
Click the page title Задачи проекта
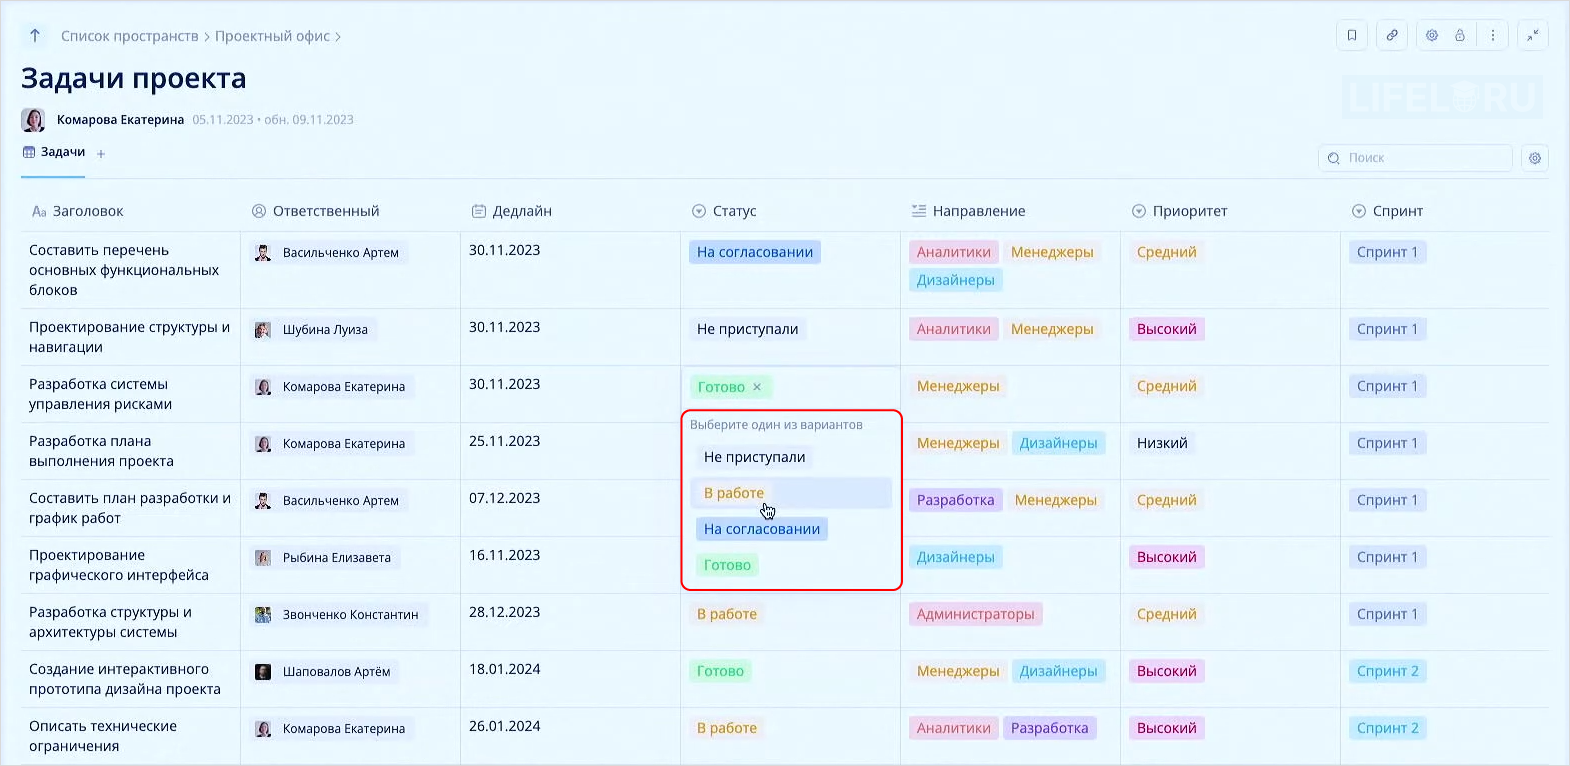pyautogui.click(x=134, y=78)
